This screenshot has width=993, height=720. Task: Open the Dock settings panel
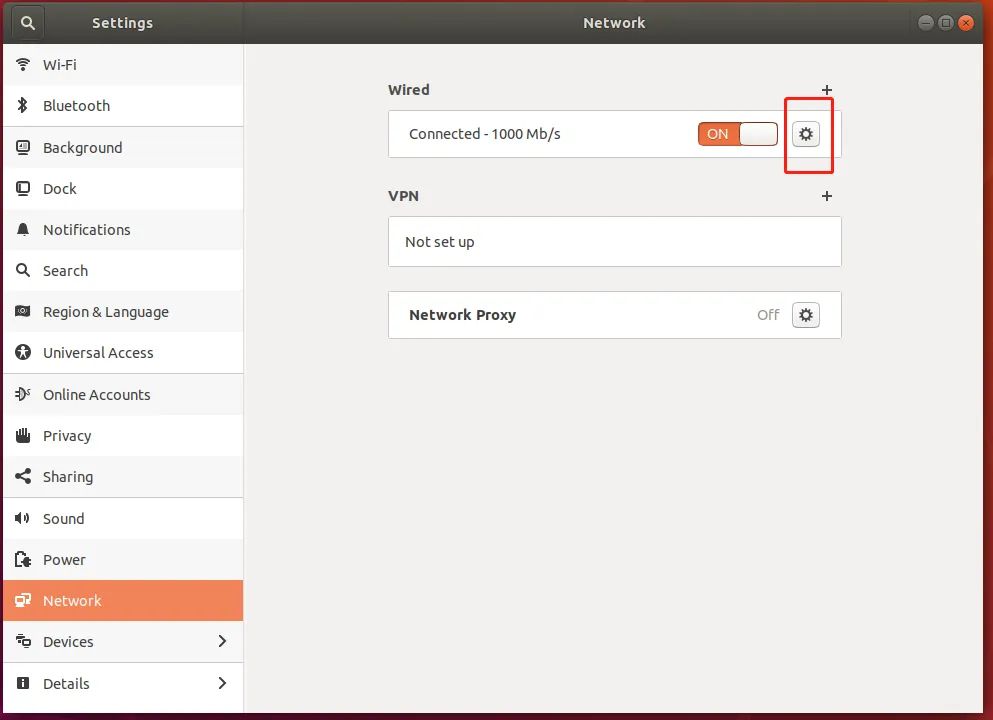pos(123,189)
